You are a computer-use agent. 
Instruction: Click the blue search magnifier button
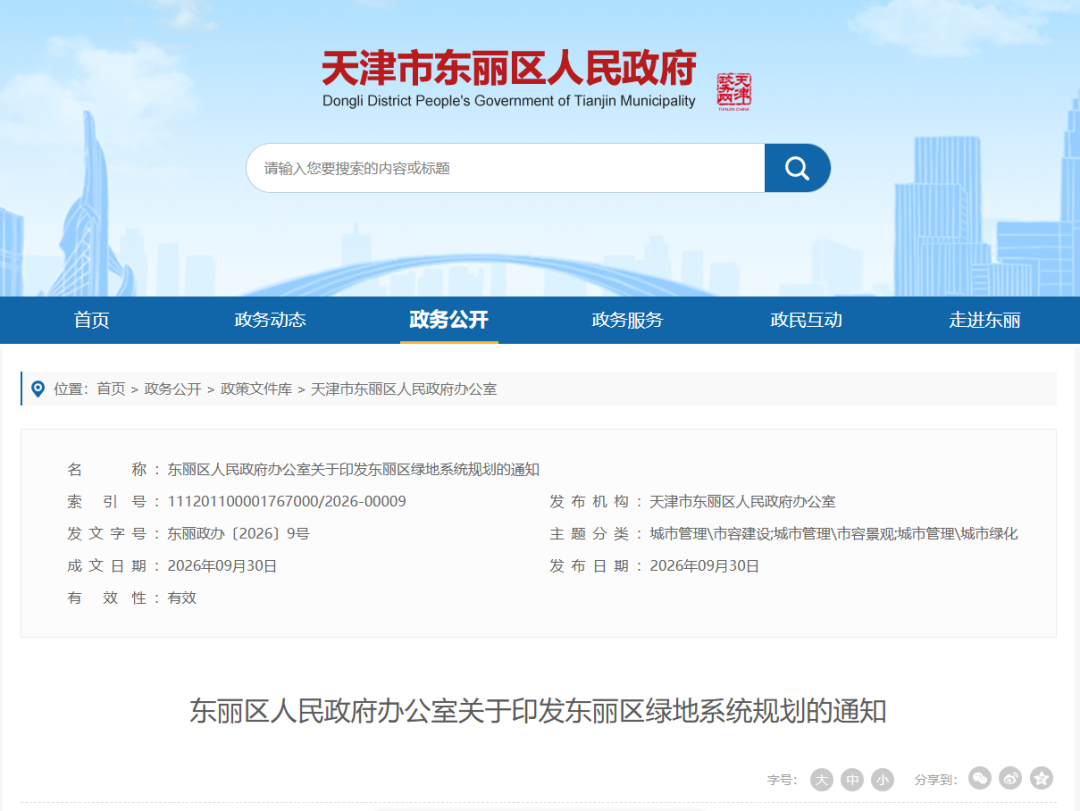pyautogui.click(x=797, y=168)
